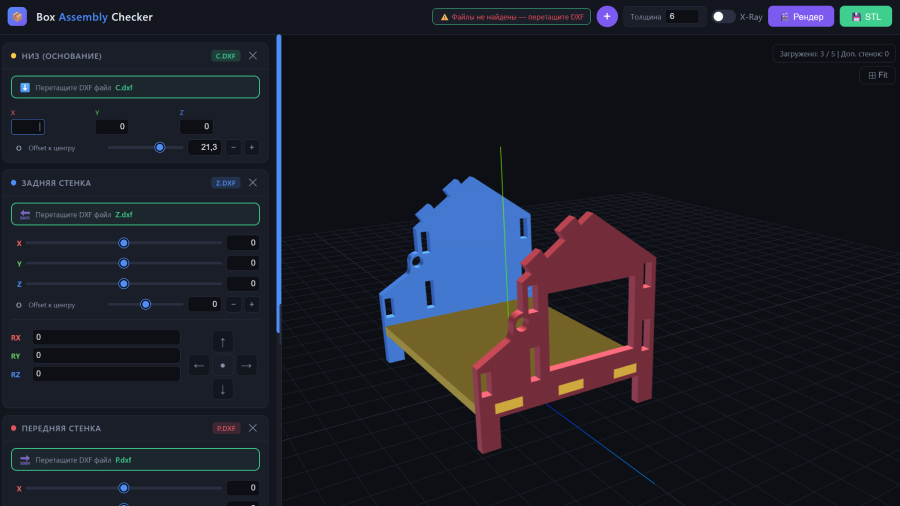Click the purple plus add wall button

(607, 17)
